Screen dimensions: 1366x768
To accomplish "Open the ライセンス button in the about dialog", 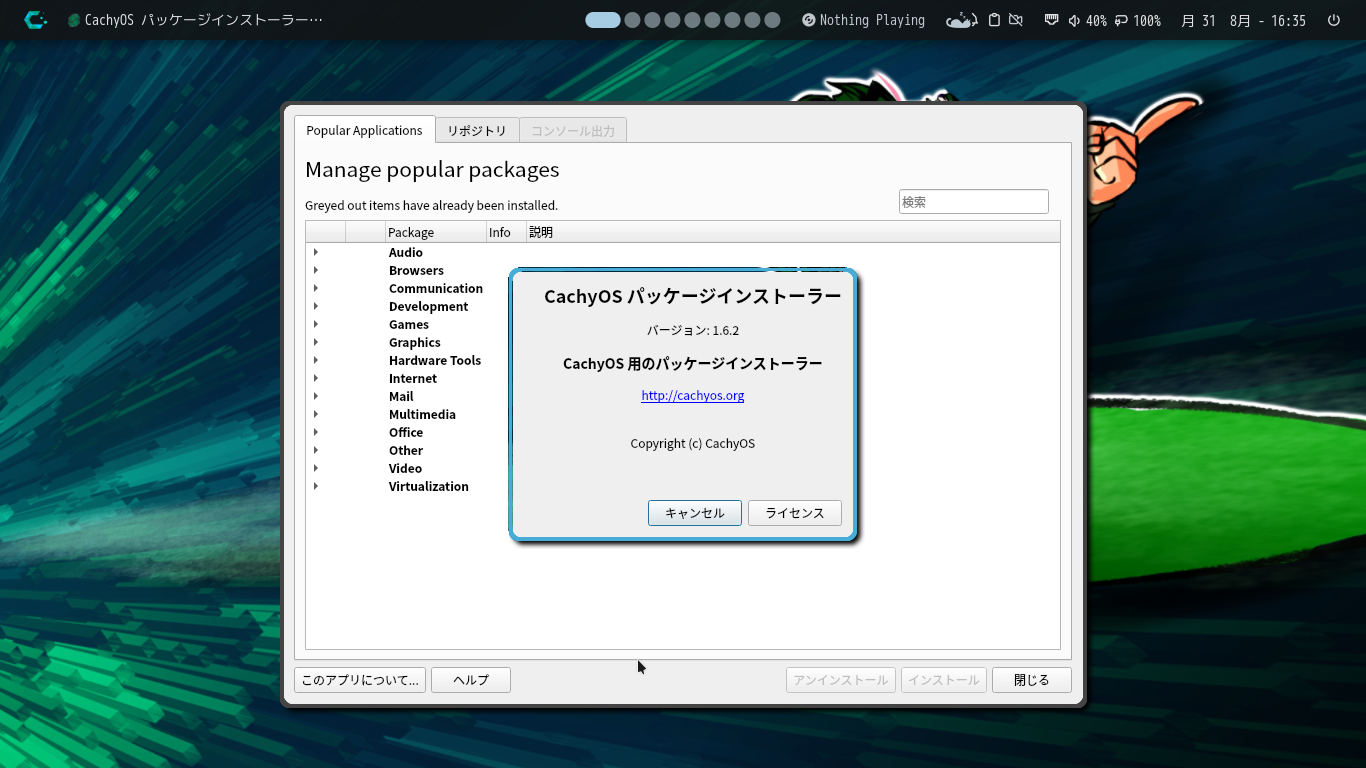I will 795,513.
